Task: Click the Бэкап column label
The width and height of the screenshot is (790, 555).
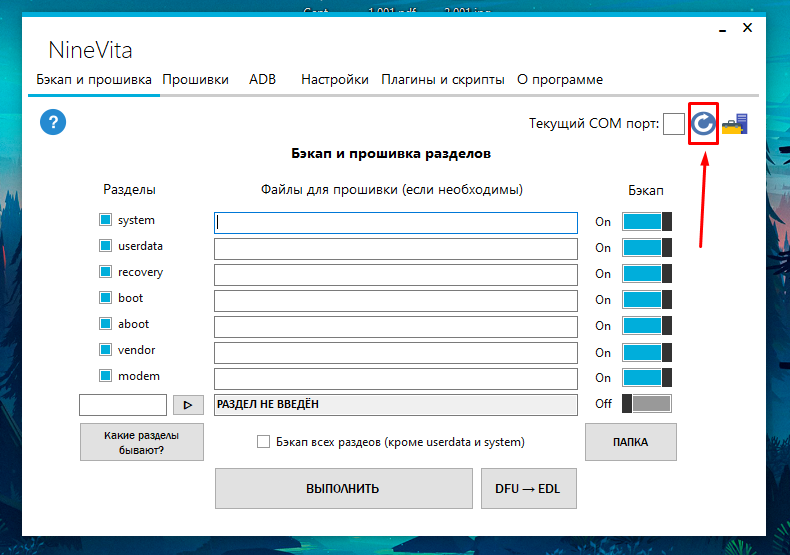Action: tap(646, 190)
